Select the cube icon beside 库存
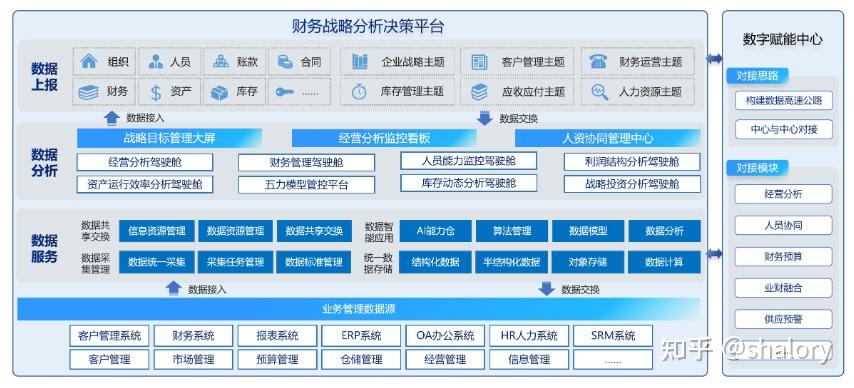The width and height of the screenshot is (854, 388). [x=219, y=93]
